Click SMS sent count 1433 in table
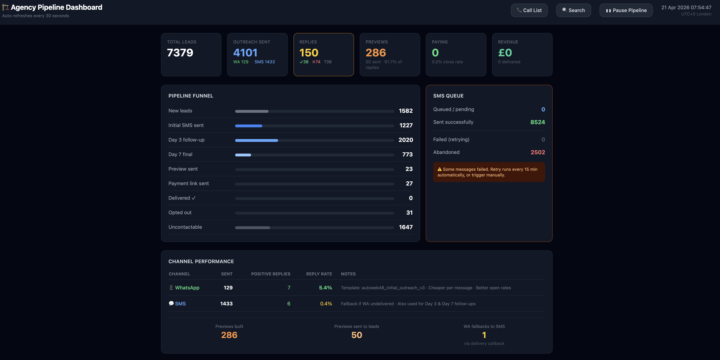 pyautogui.click(x=226, y=304)
